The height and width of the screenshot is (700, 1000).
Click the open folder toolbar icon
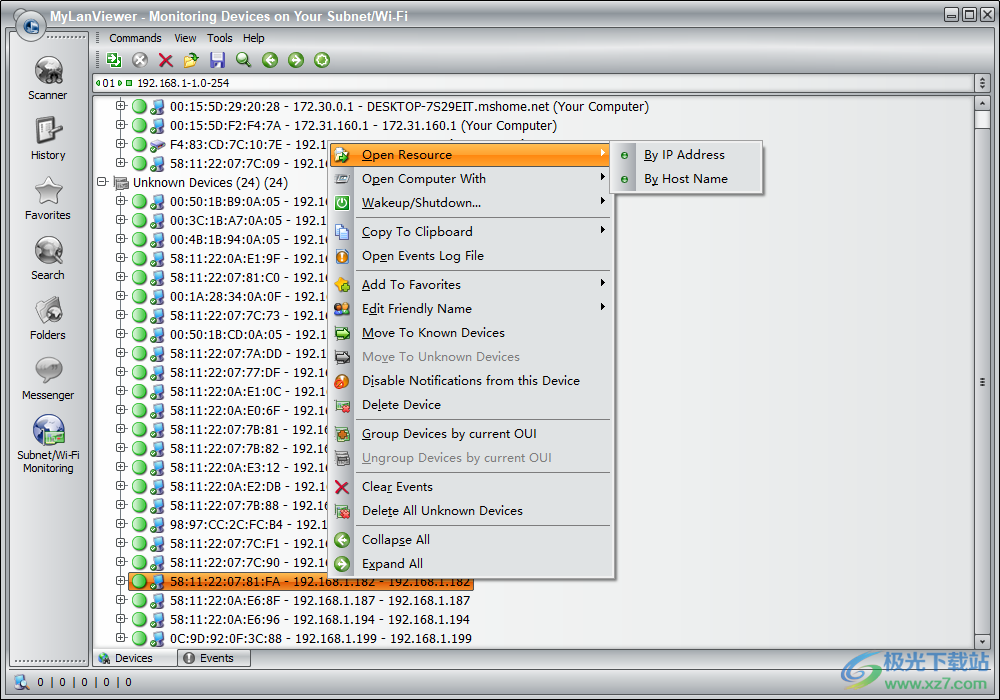(191, 60)
